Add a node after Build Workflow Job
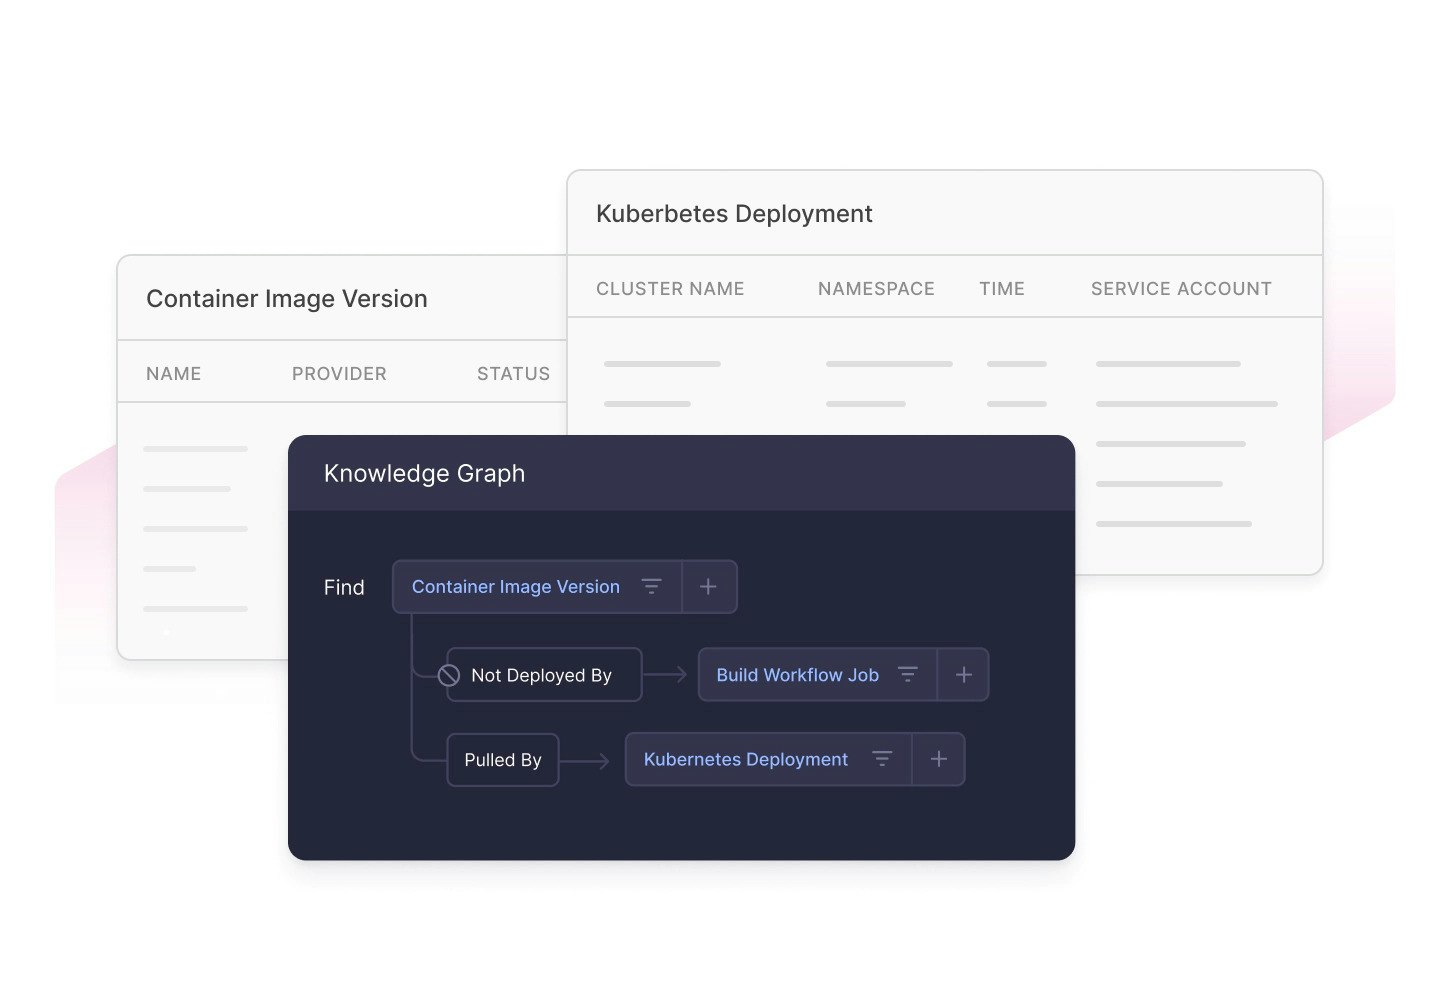Viewport: 1440px width, 1000px height. (x=963, y=675)
